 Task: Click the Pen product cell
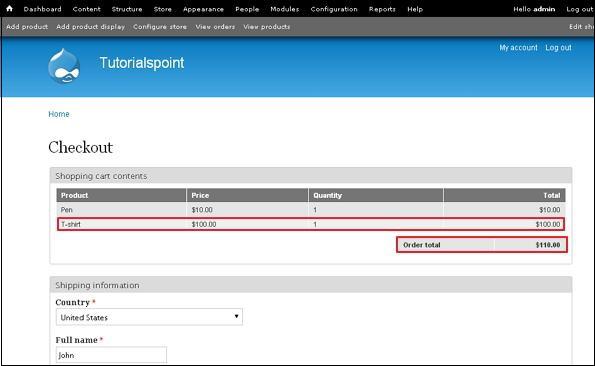click(66, 210)
